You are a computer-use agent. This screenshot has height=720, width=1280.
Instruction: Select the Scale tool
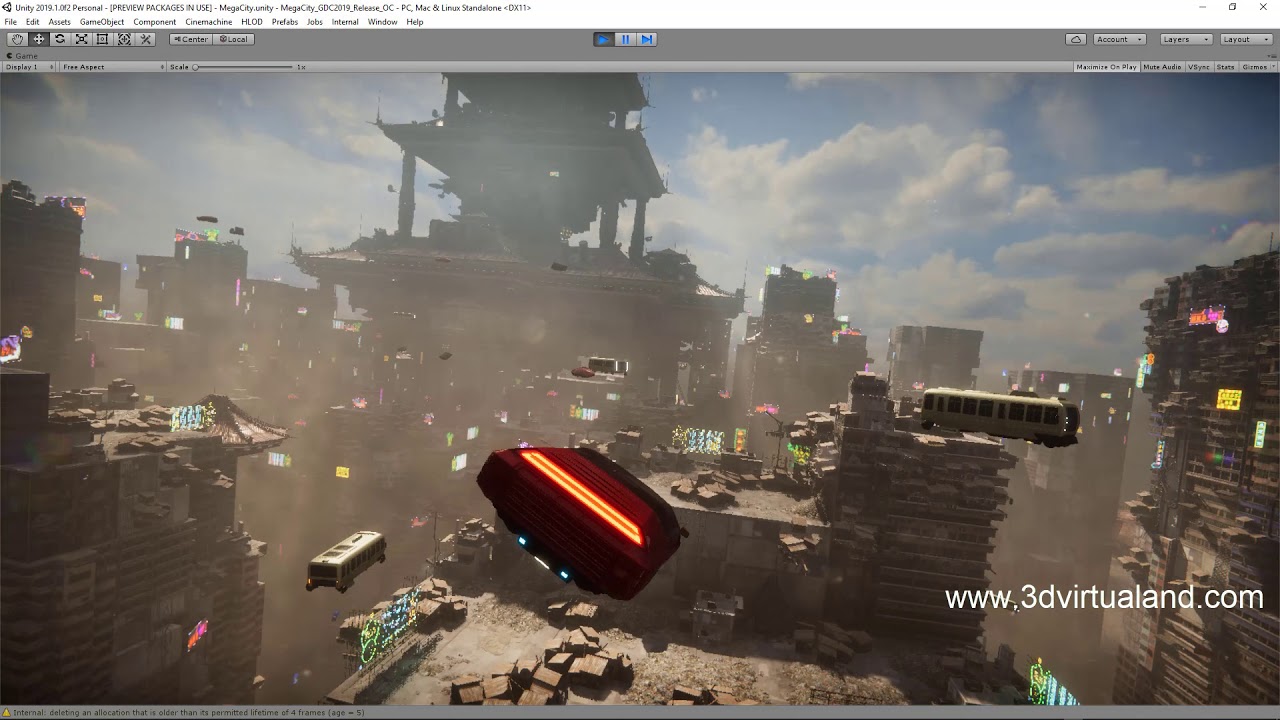[x=82, y=39]
